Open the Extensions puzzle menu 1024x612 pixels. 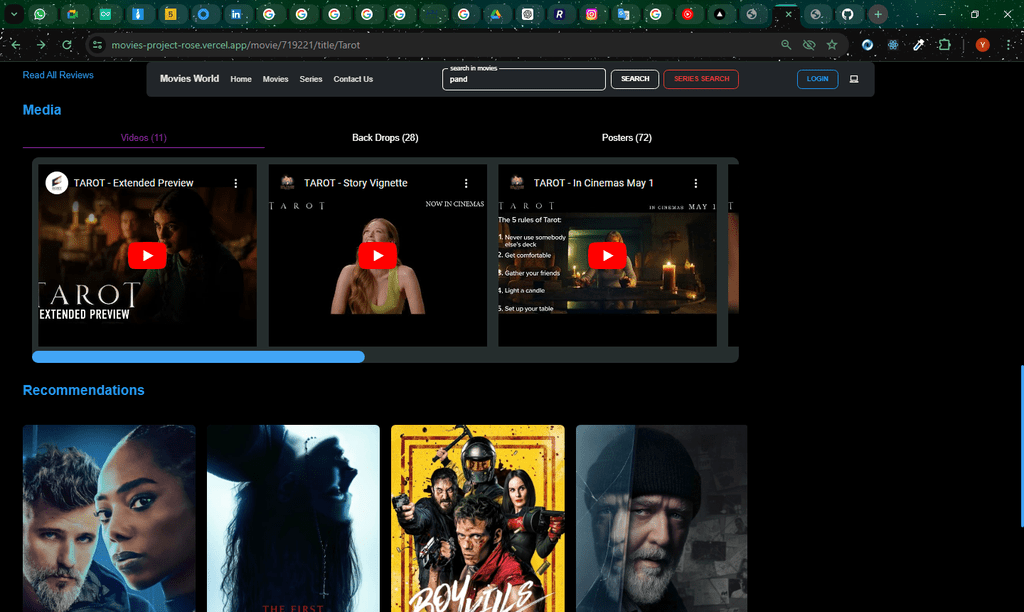944,45
